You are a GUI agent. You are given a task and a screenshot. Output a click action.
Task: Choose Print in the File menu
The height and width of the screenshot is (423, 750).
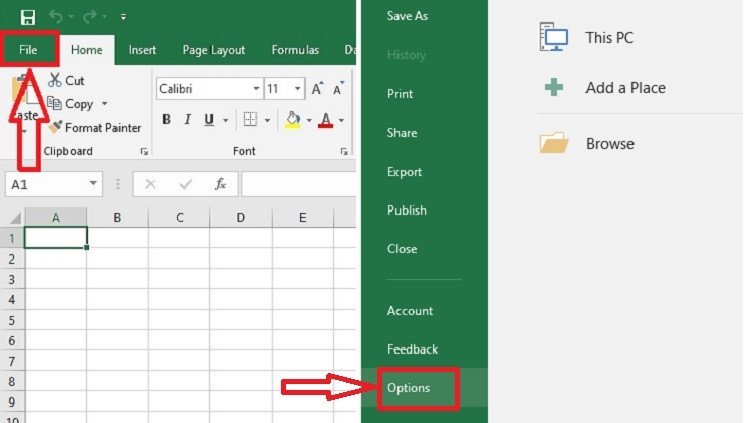pos(400,94)
